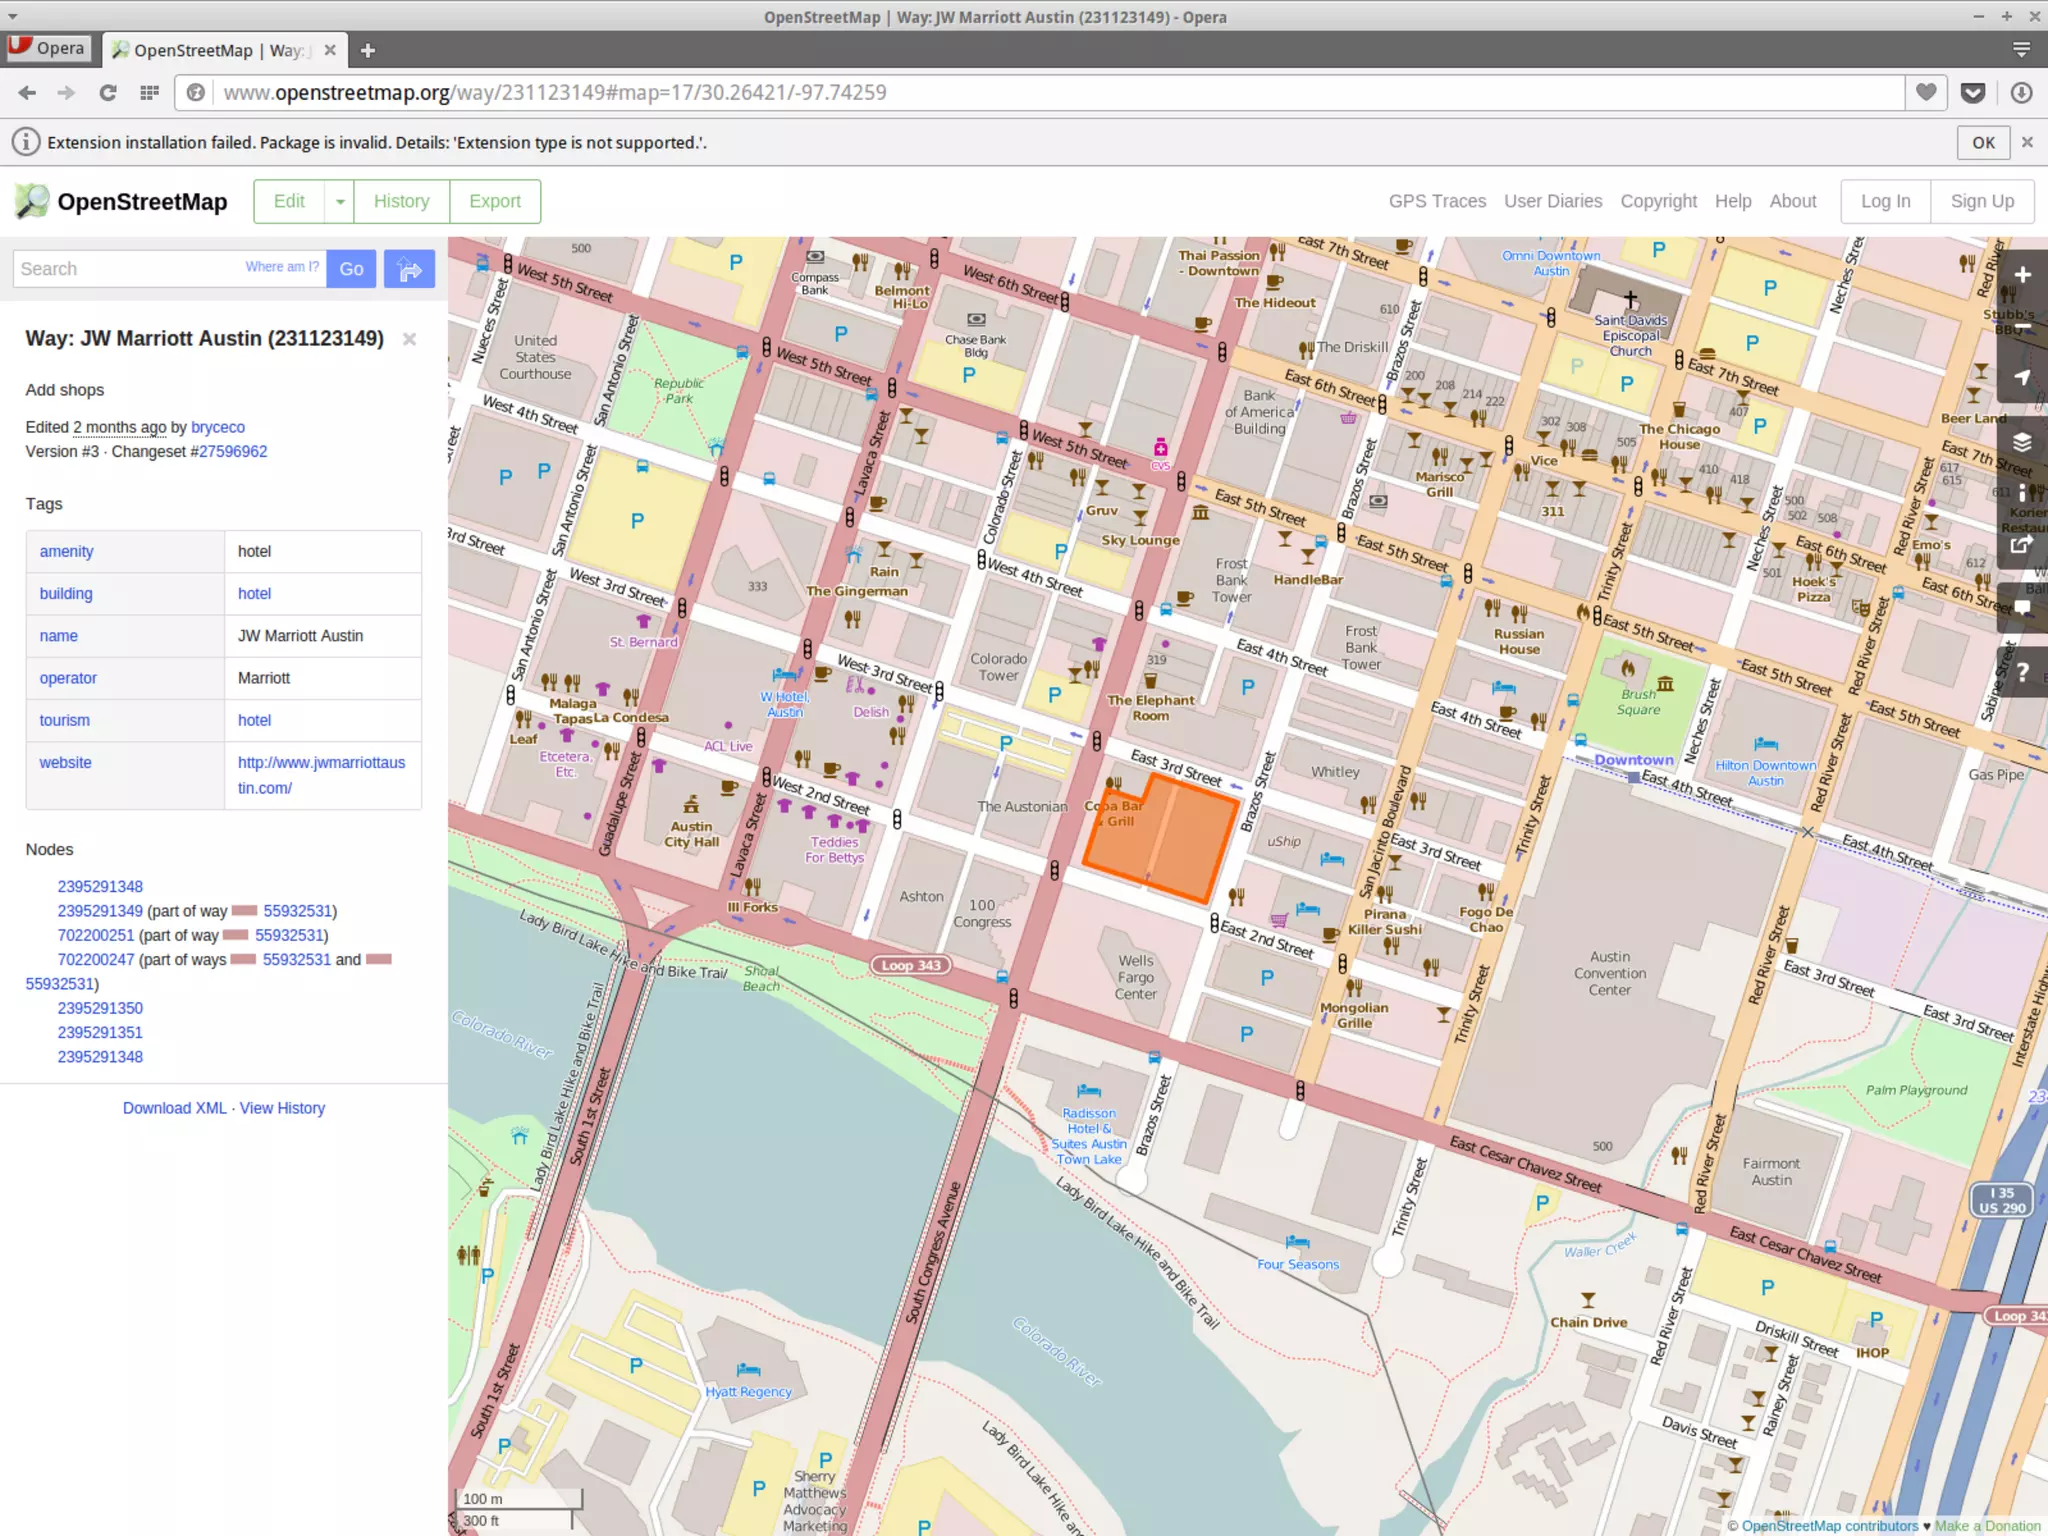Open the tab menu at top right

[x=2021, y=50]
